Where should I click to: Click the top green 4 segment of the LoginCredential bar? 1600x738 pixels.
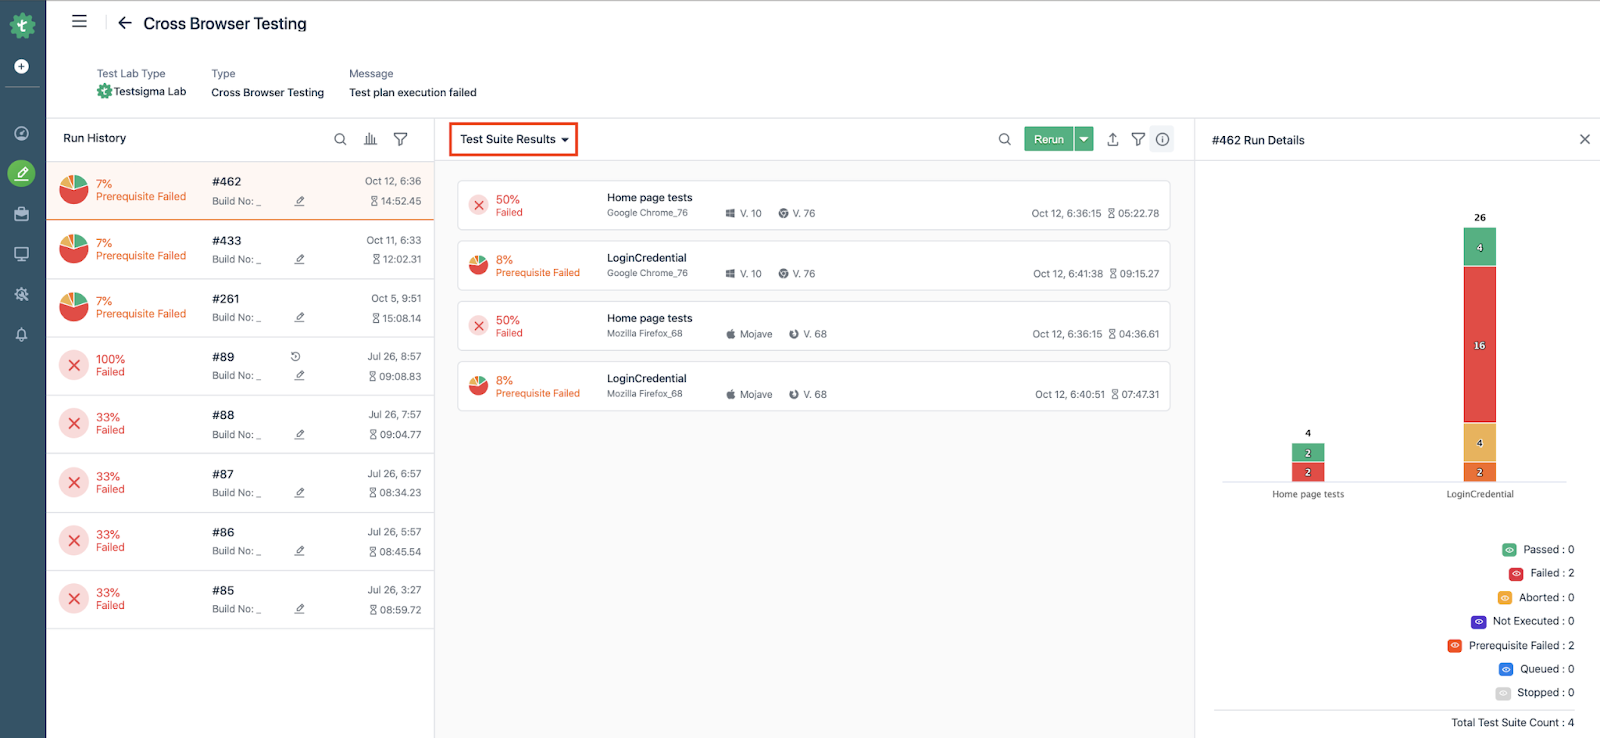pyautogui.click(x=1480, y=247)
